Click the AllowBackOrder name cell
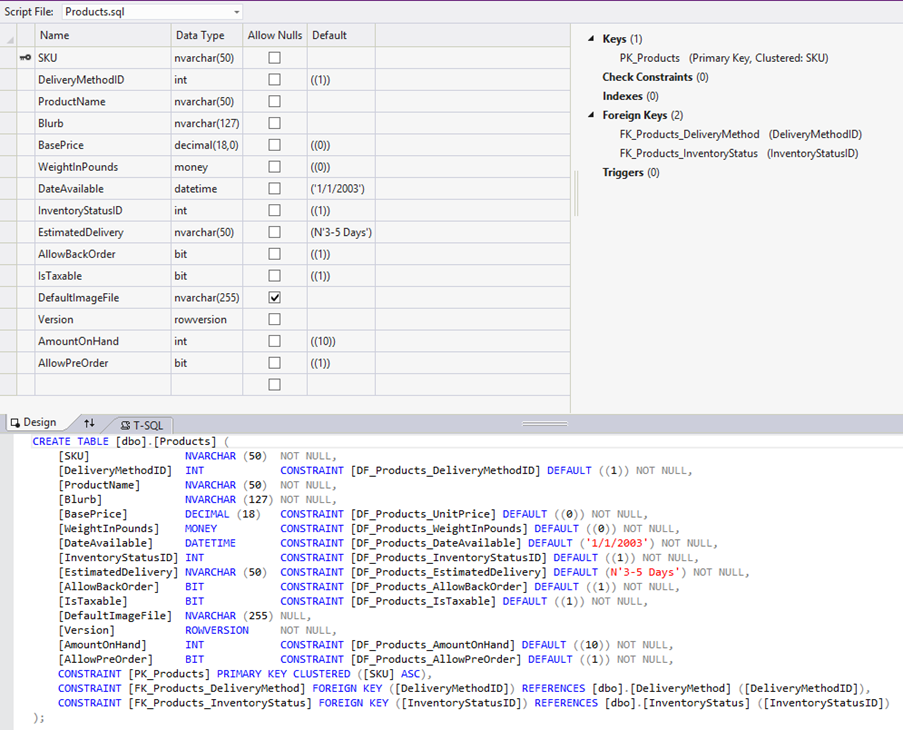Image resolution: width=903 pixels, height=730 pixels. click(x=103, y=254)
